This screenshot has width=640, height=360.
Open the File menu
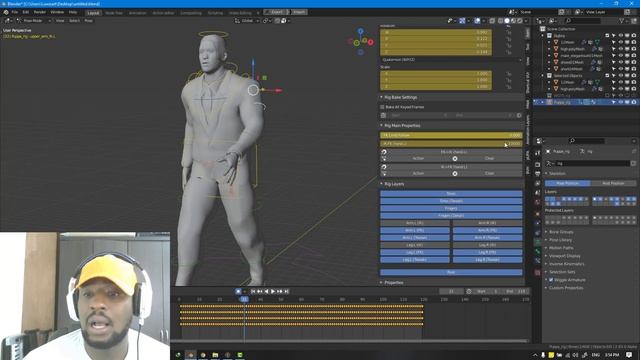[15, 12]
